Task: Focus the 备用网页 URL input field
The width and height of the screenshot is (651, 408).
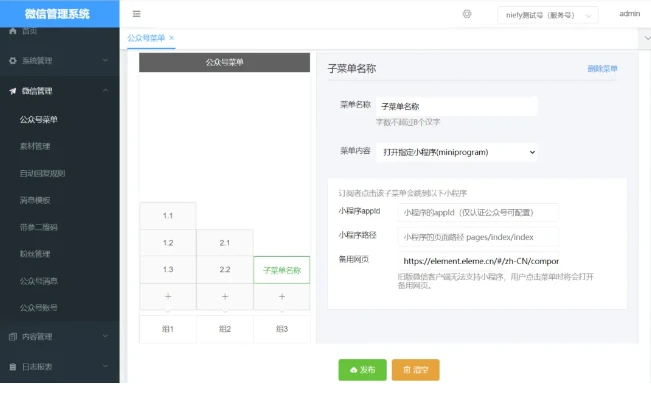Action: (479, 261)
